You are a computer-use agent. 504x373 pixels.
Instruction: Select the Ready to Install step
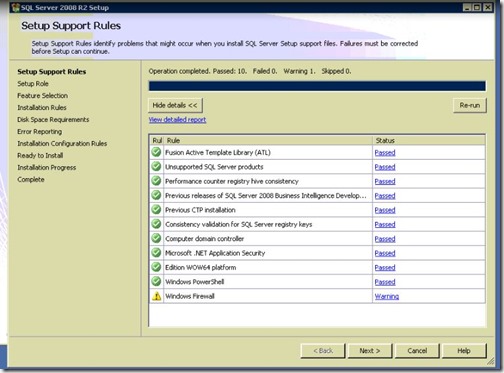[40, 156]
